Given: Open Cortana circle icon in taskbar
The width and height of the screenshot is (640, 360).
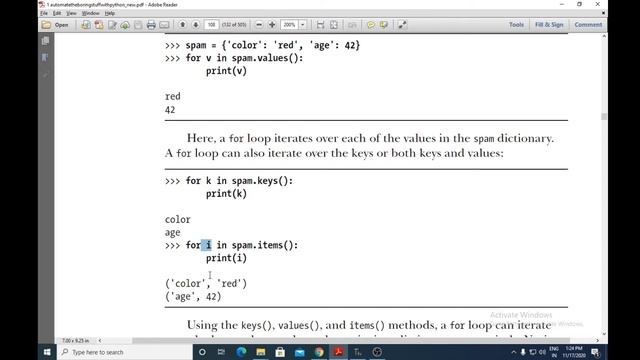Looking at the screenshot, I should tap(202, 352).
